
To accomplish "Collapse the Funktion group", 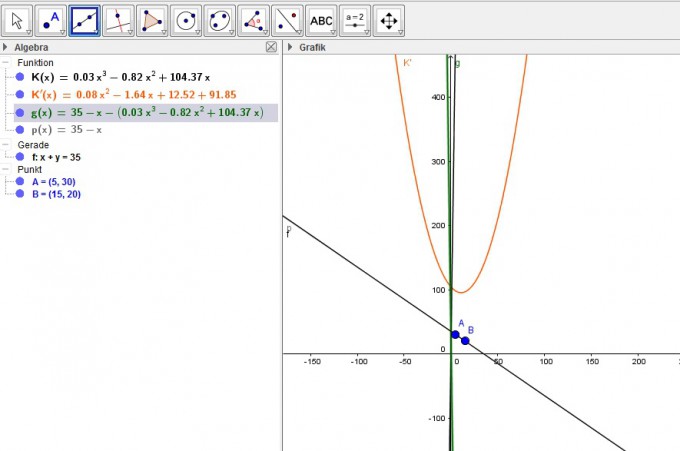I will coord(8,62).
